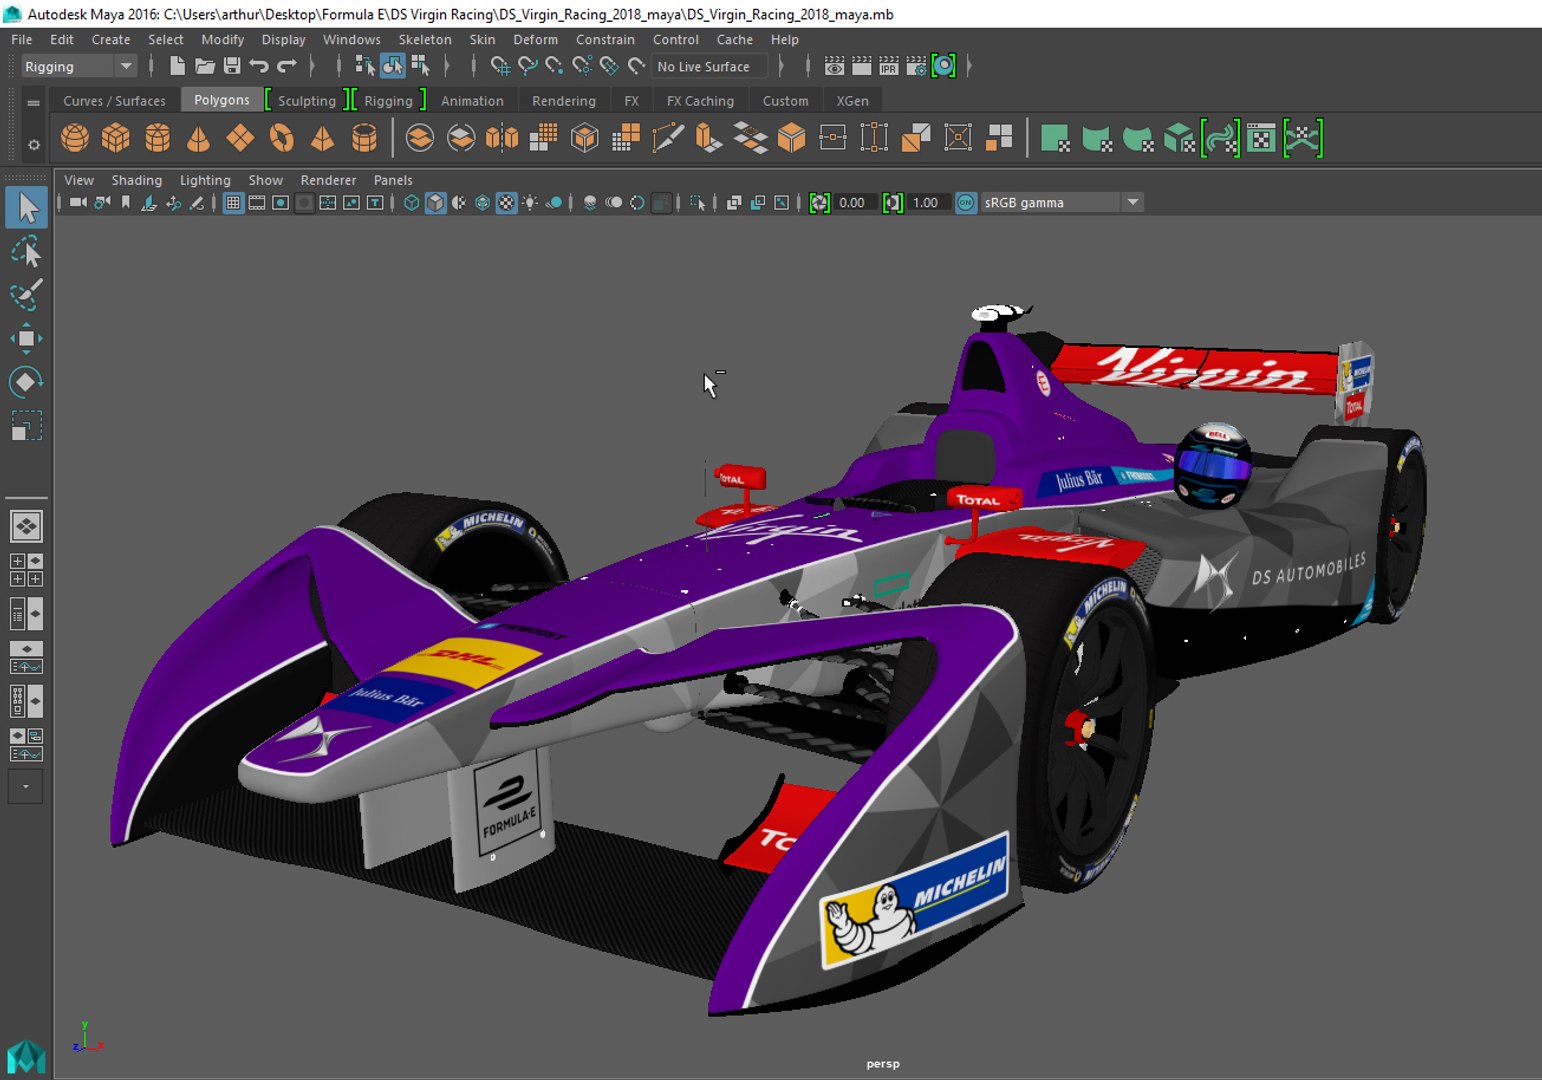This screenshot has height=1080, width=1542.
Task: Open the Skeleton menu
Action: [425, 39]
